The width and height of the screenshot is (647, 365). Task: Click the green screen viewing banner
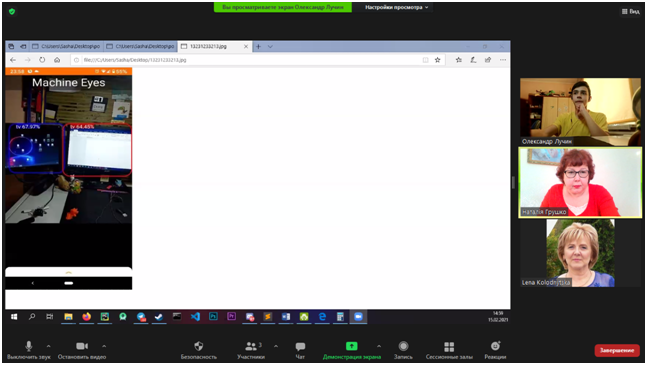[x=283, y=7]
